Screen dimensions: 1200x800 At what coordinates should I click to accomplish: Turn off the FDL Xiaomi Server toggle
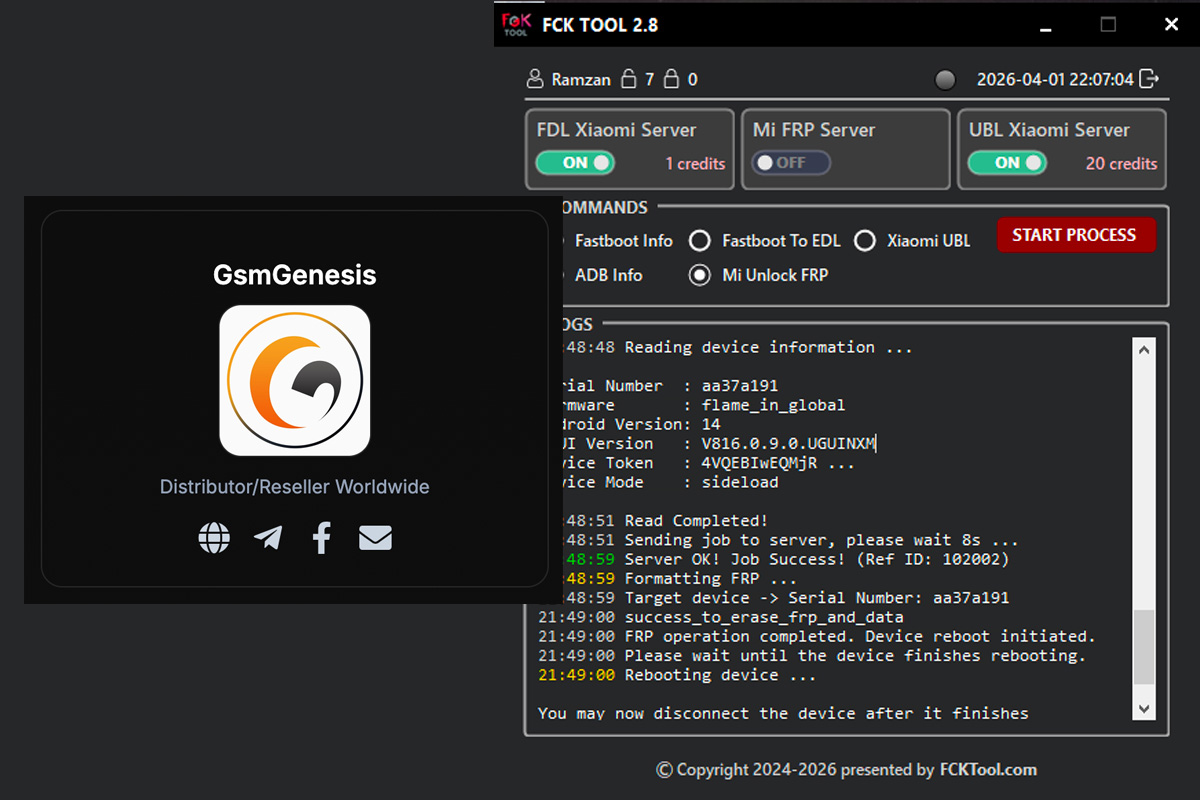[575, 163]
